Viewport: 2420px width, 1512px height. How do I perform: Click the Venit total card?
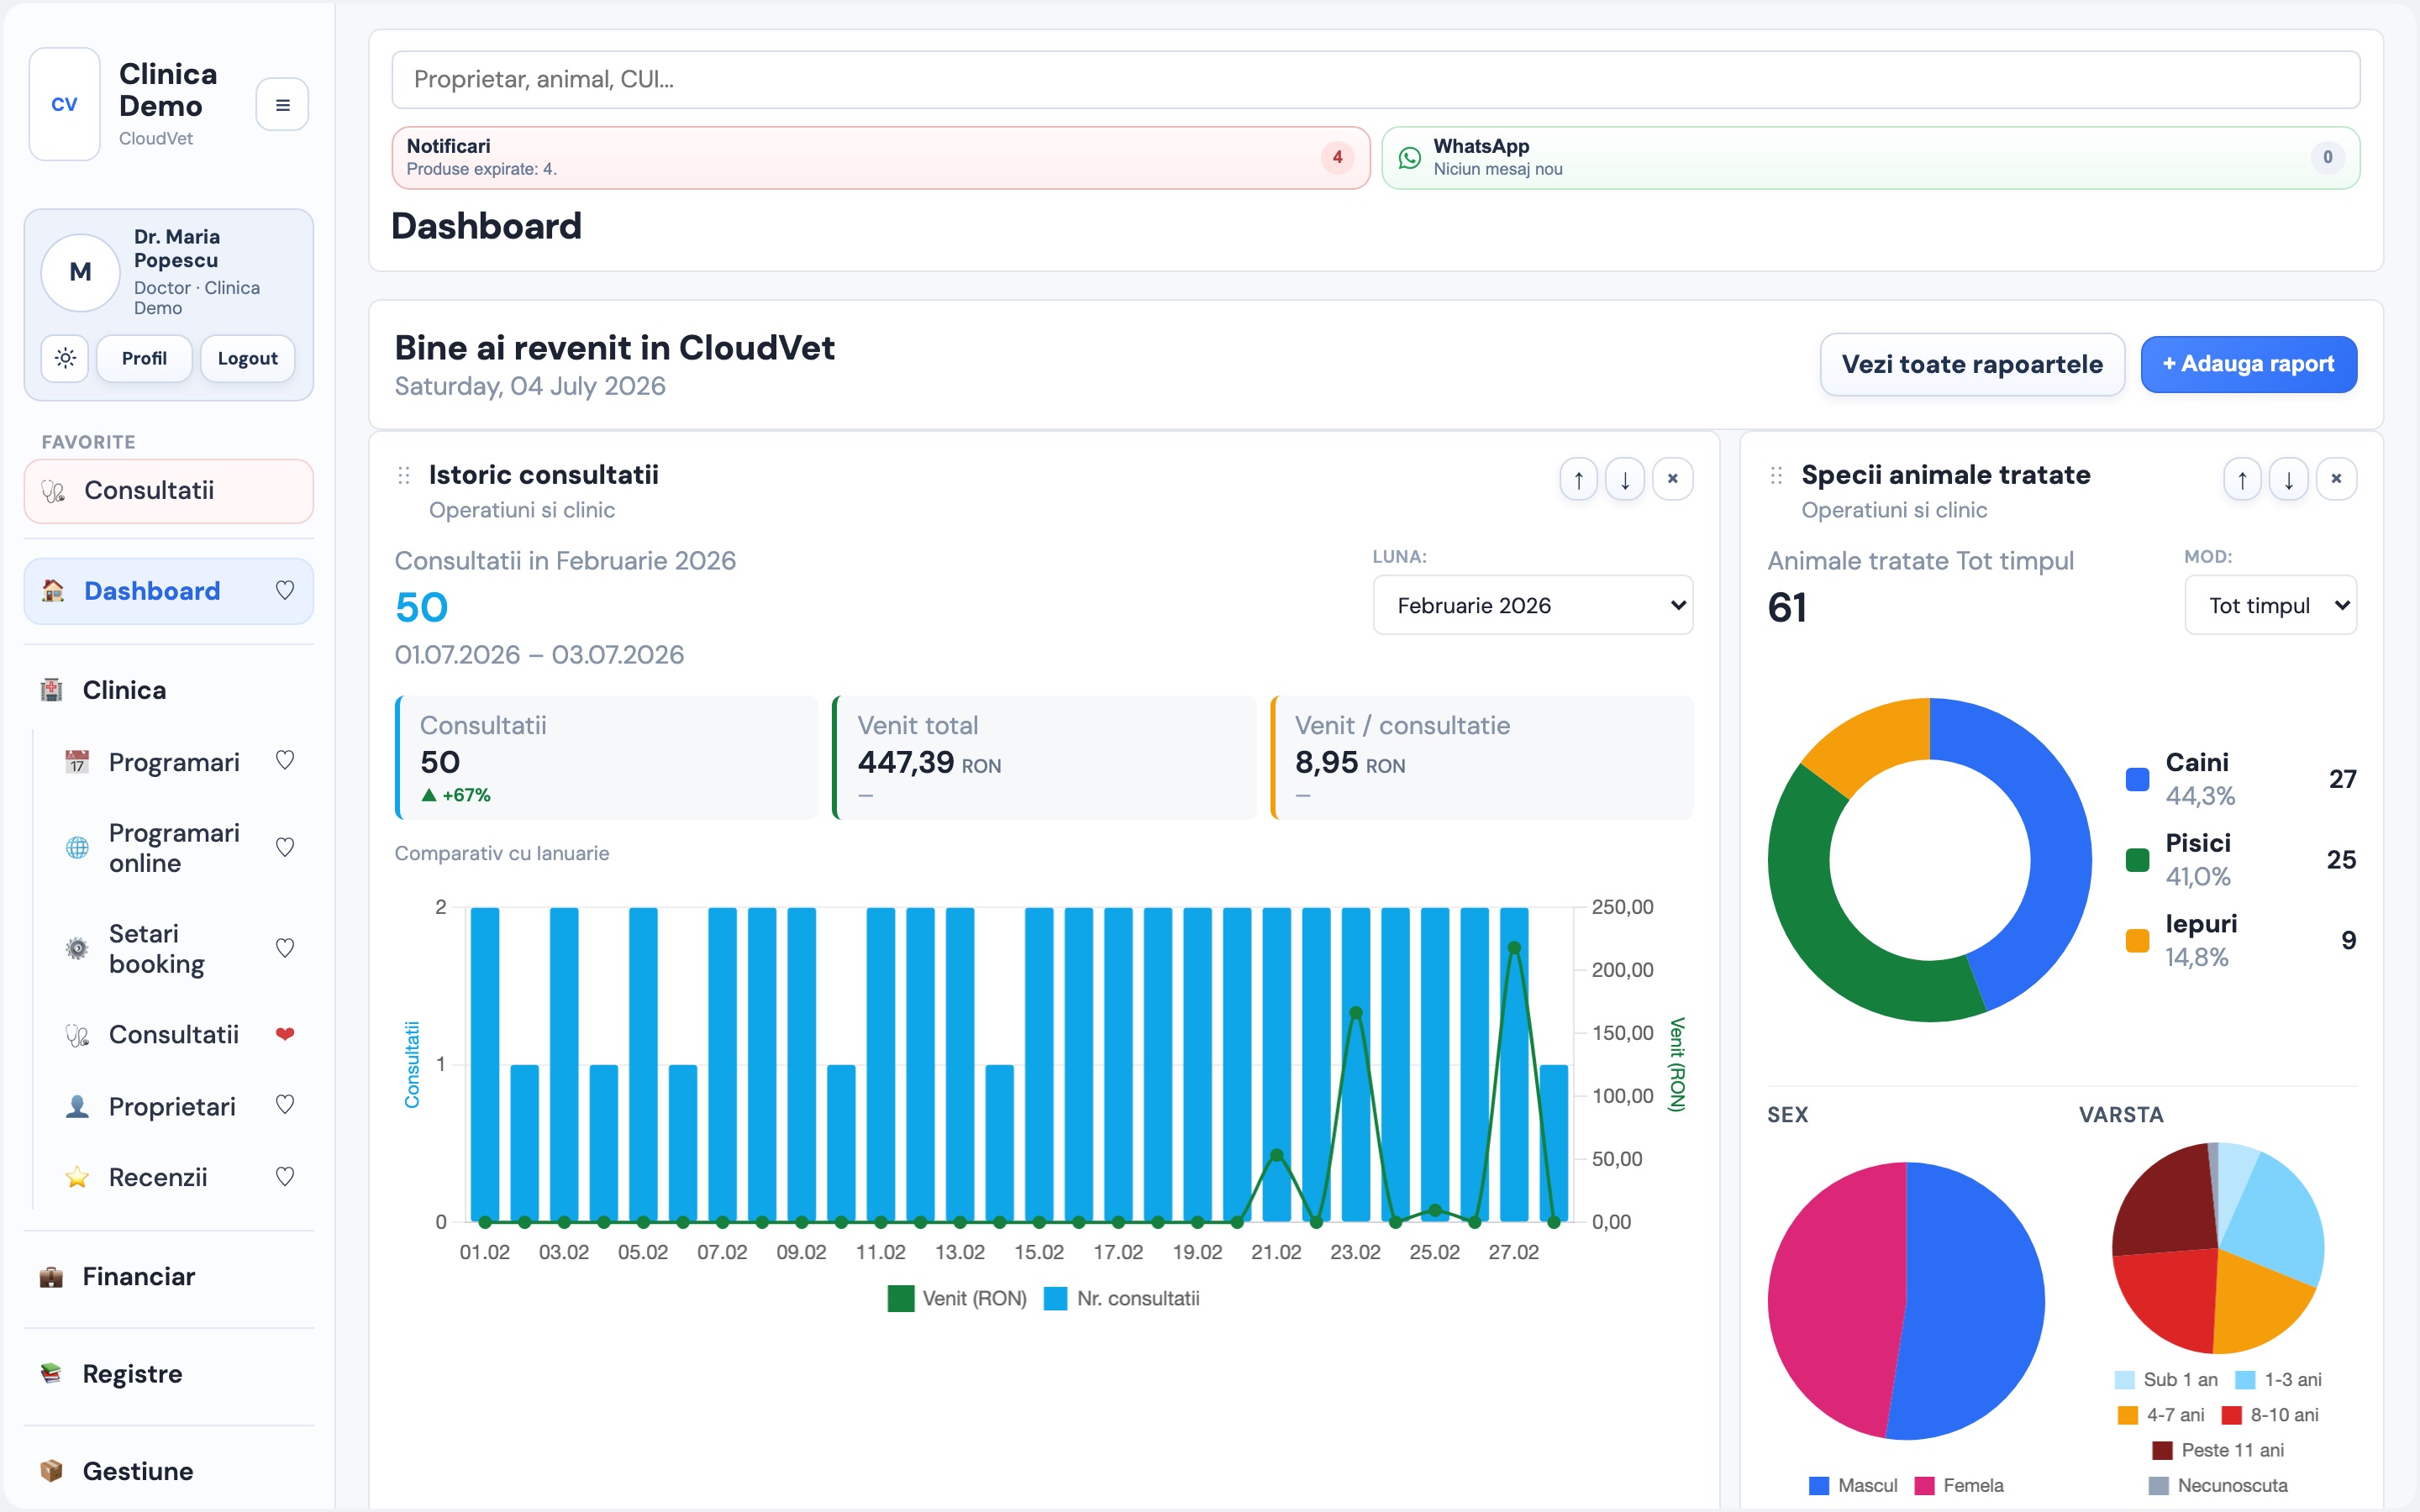[x=1044, y=758]
